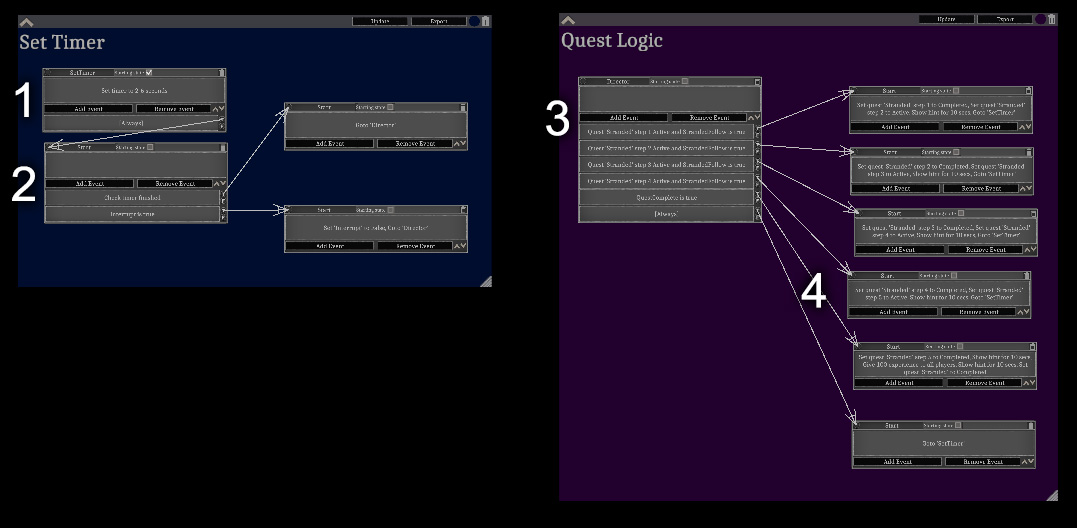Select the Quest 'Stranded' step 4 Active event row
Screen dimensions: 1077x528
click(666, 181)
